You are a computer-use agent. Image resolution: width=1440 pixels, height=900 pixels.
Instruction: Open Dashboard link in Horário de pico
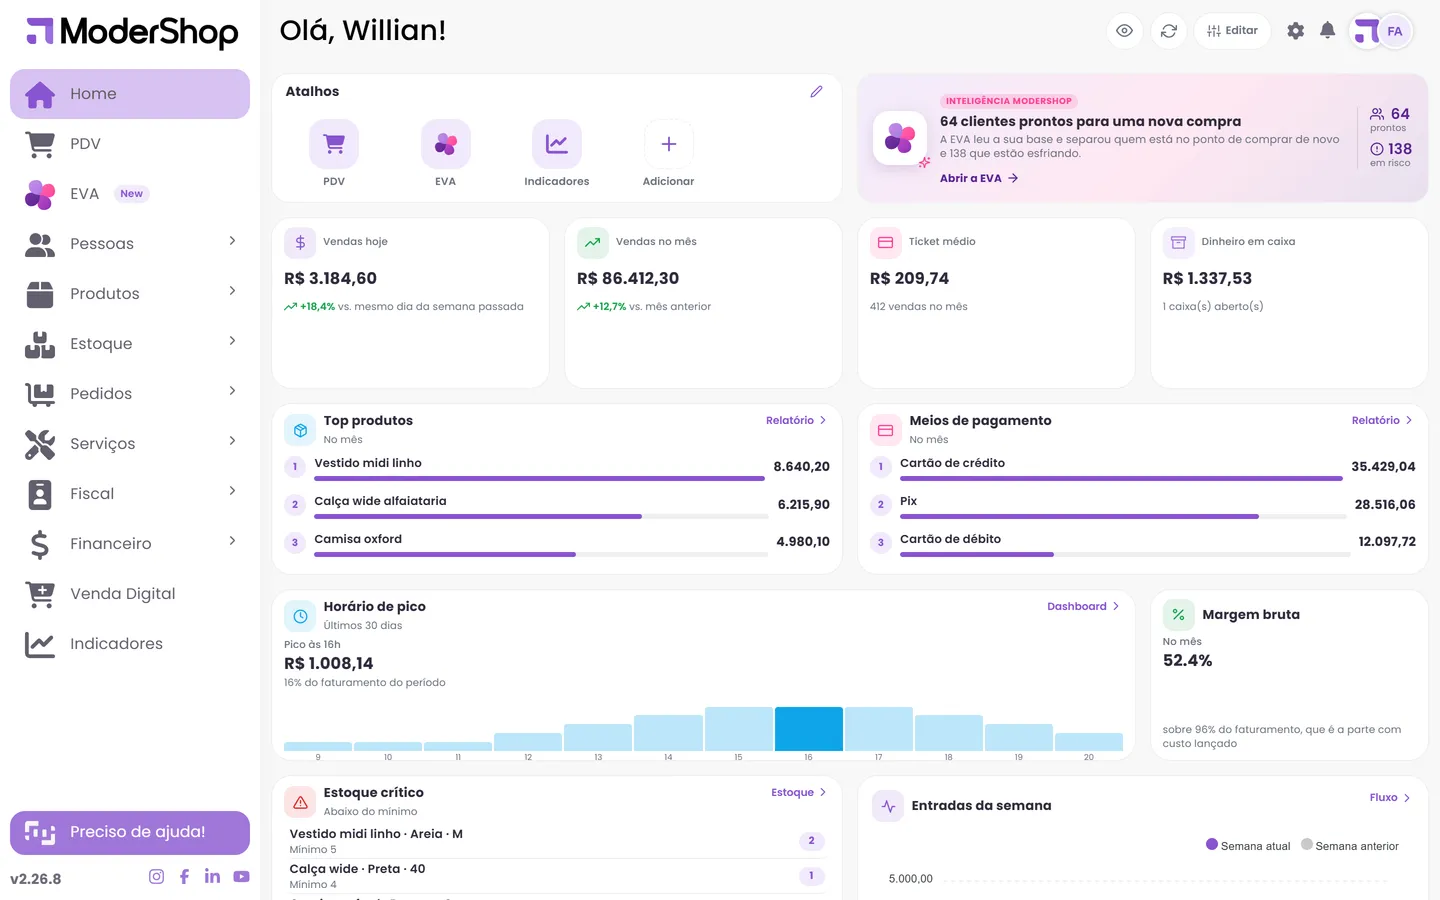(1083, 606)
